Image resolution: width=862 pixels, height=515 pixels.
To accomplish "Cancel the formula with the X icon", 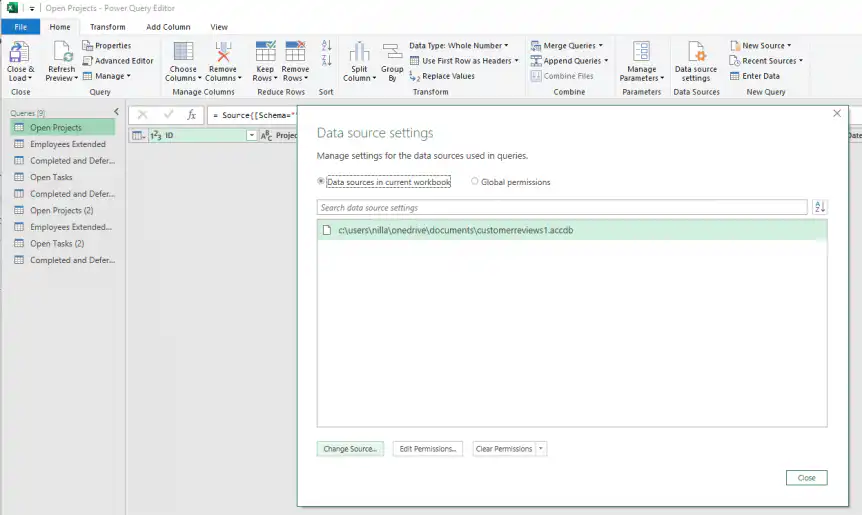I will 142,115.
